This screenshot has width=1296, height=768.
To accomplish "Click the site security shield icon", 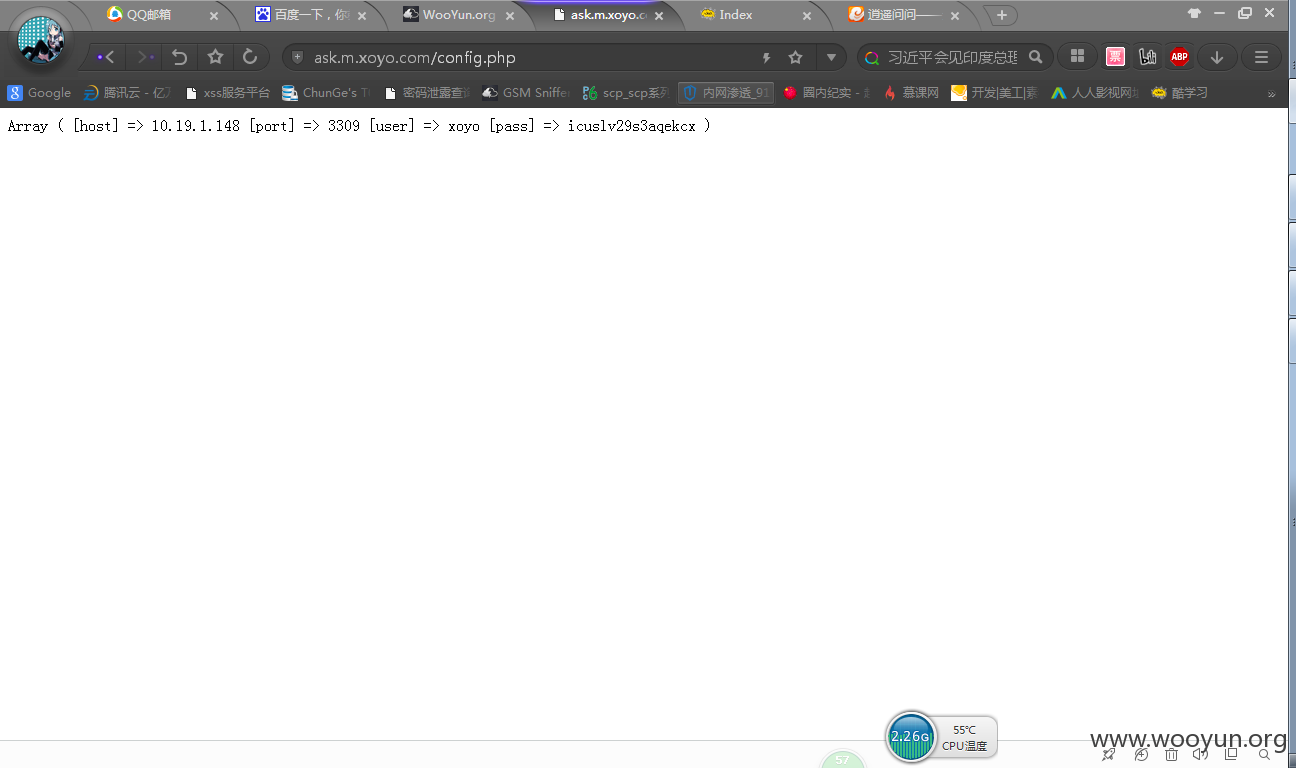I will click(297, 57).
